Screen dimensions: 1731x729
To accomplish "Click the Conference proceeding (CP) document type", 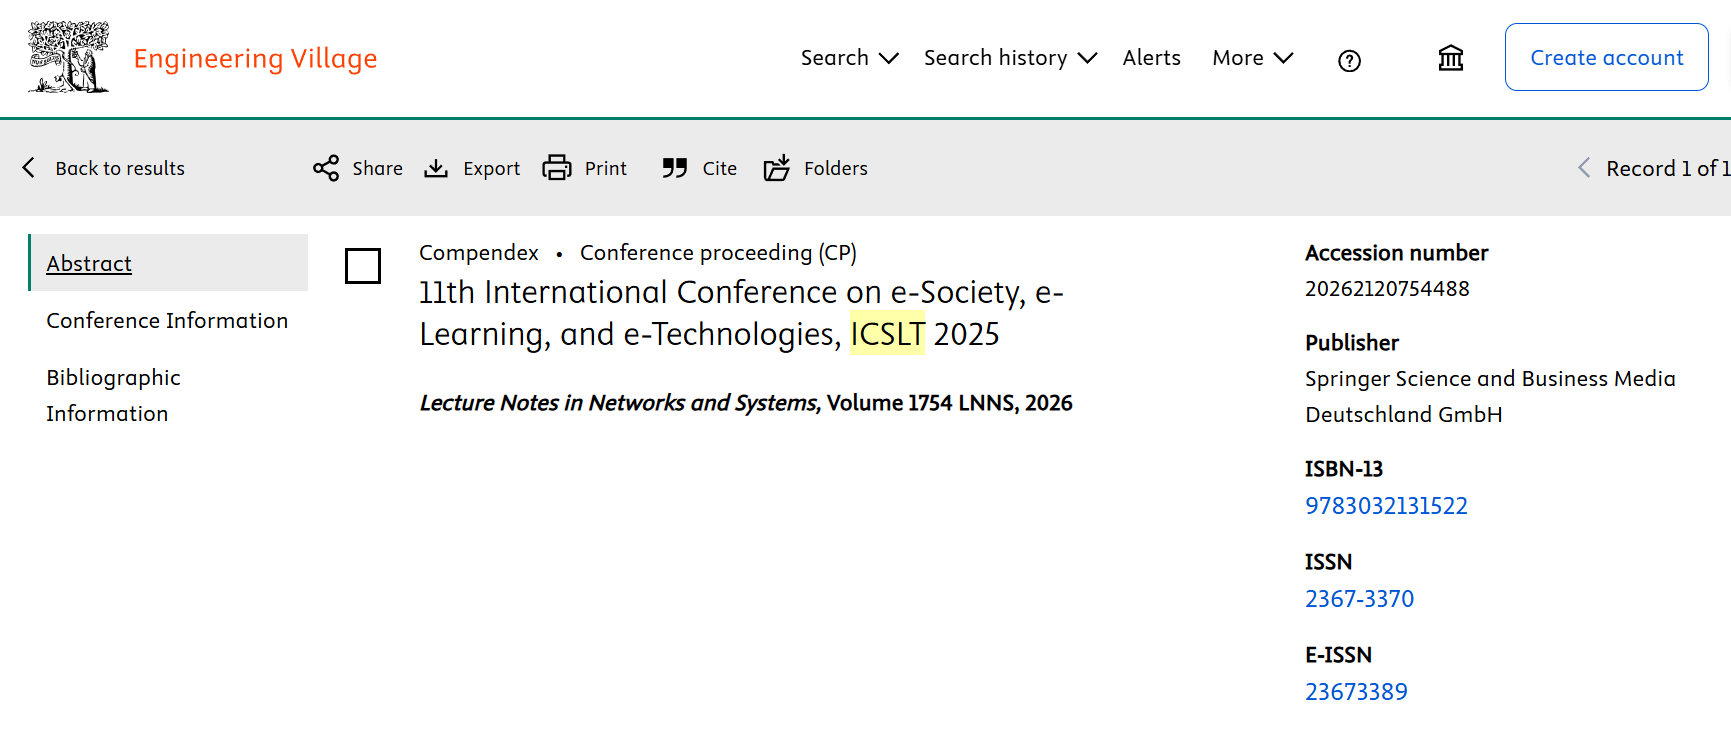I will tap(718, 253).
